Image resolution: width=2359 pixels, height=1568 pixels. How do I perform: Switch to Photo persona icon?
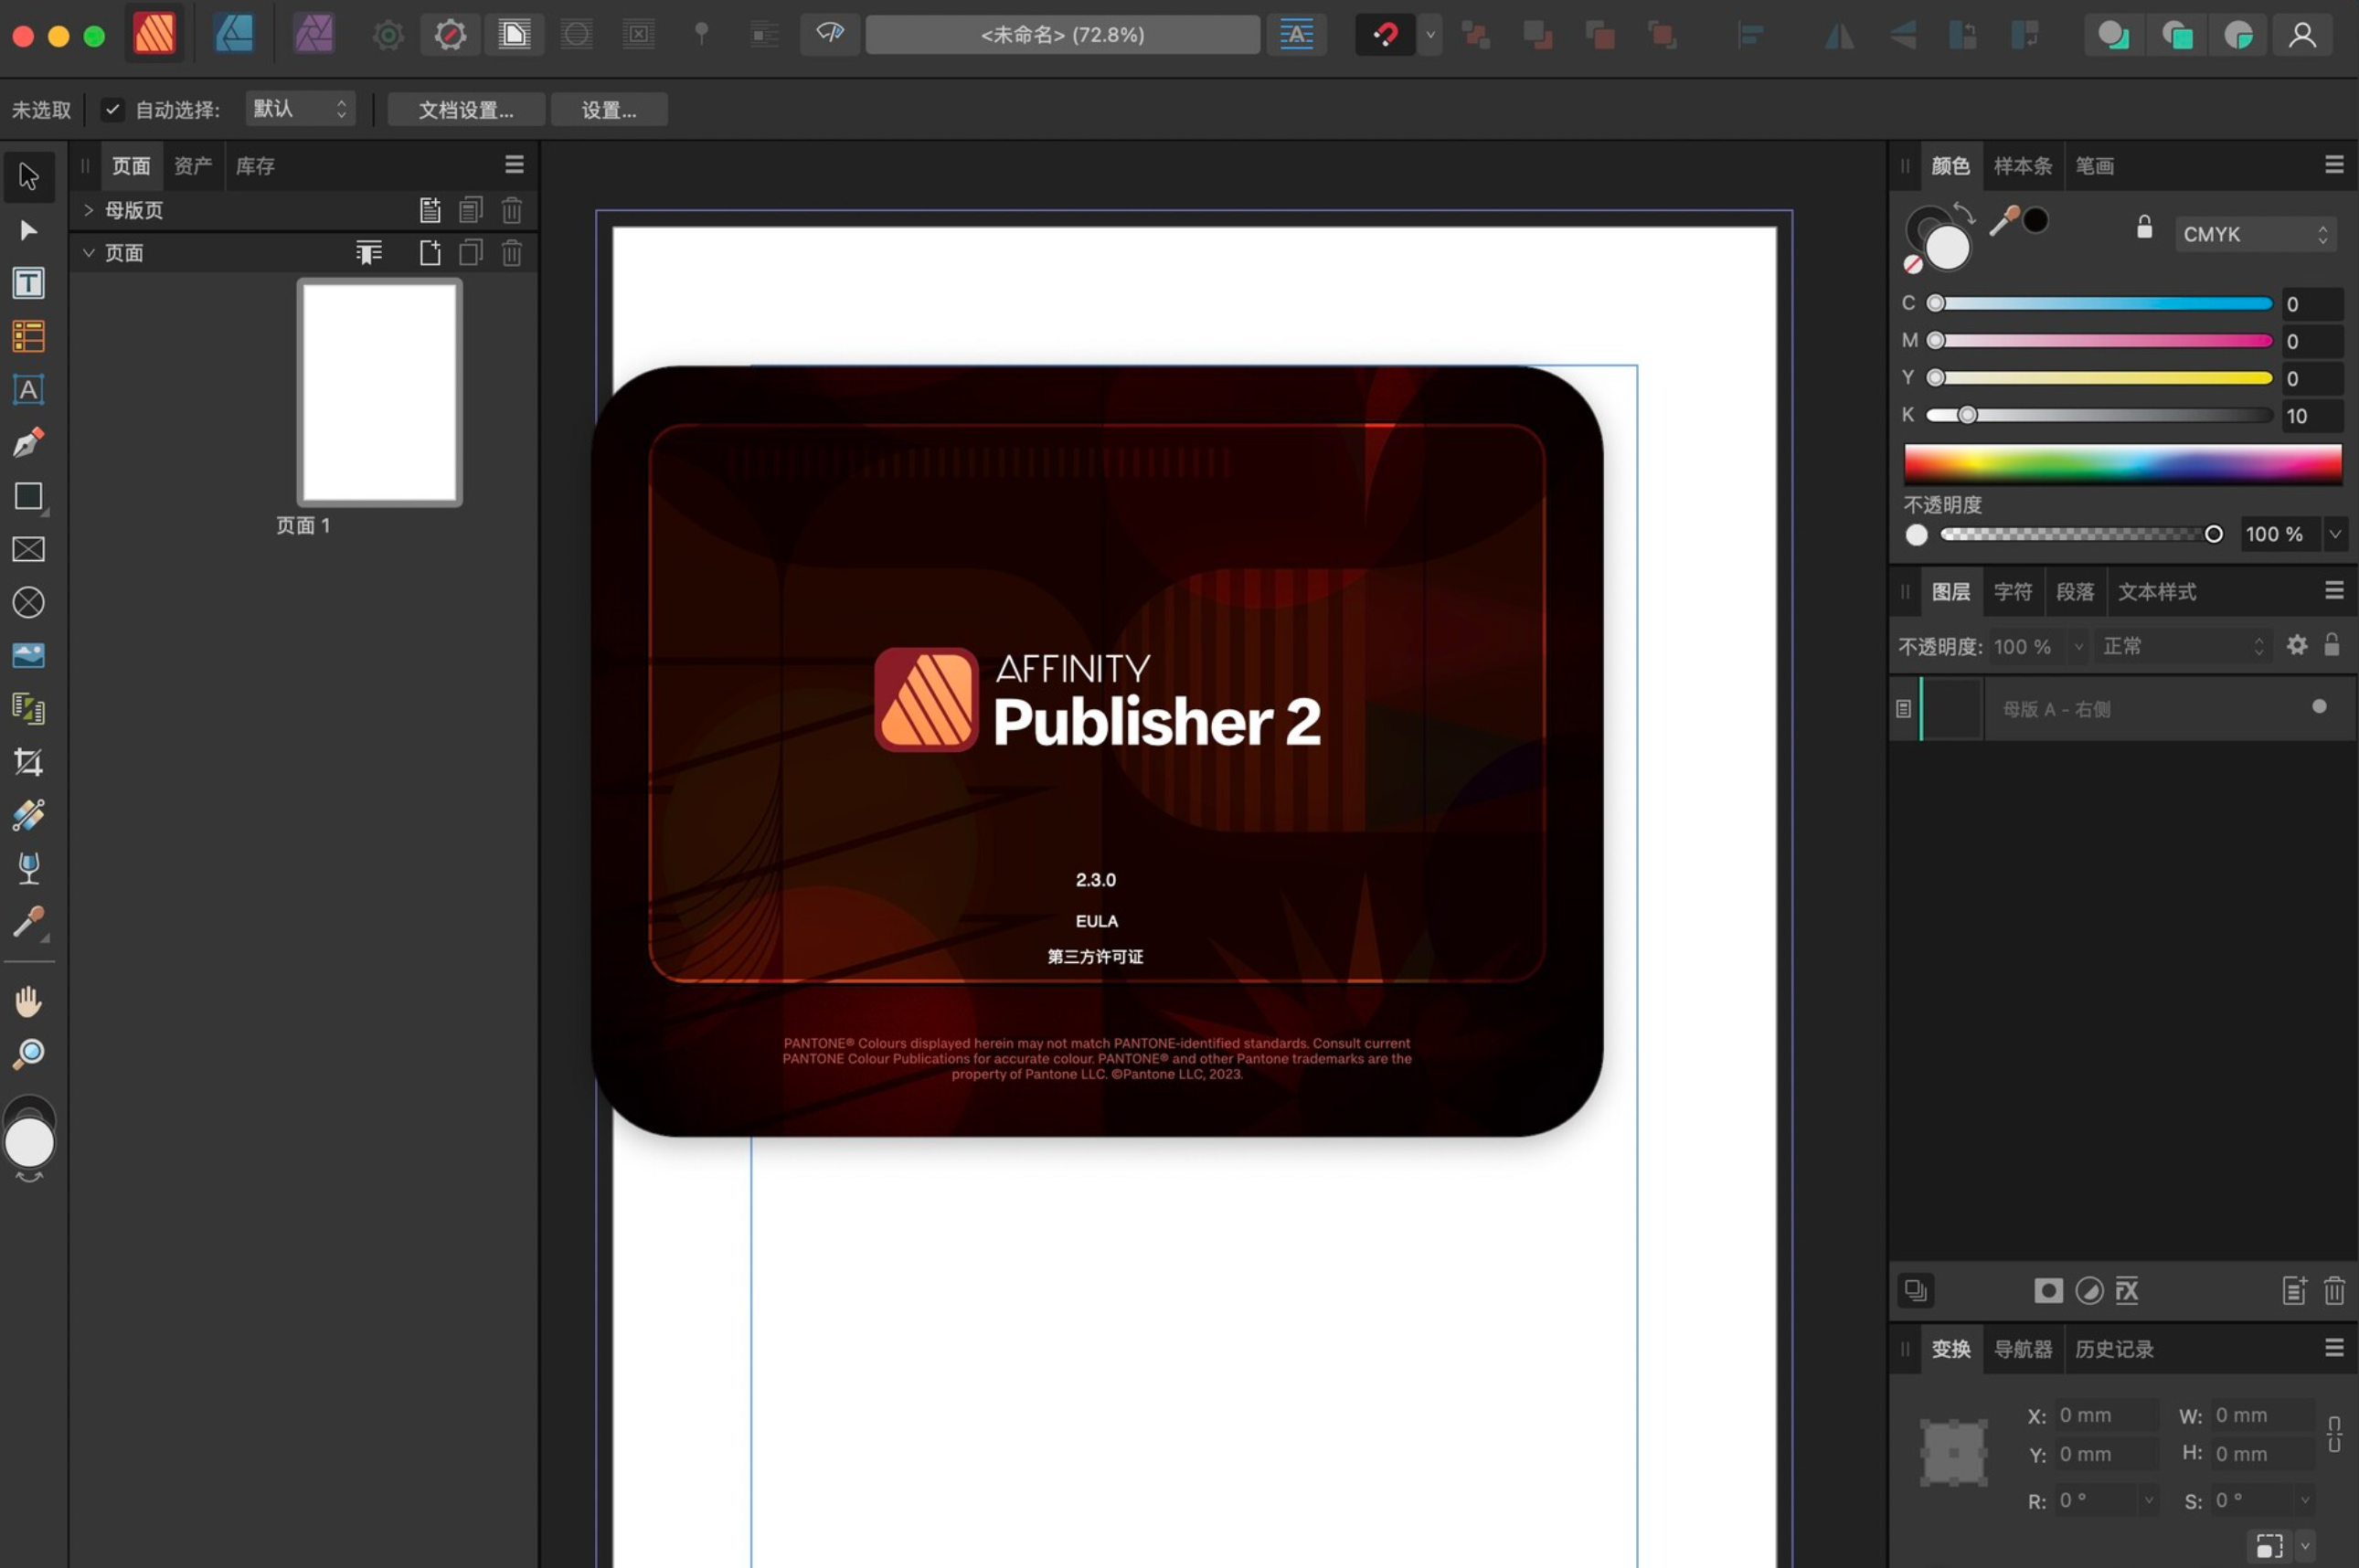tap(313, 34)
